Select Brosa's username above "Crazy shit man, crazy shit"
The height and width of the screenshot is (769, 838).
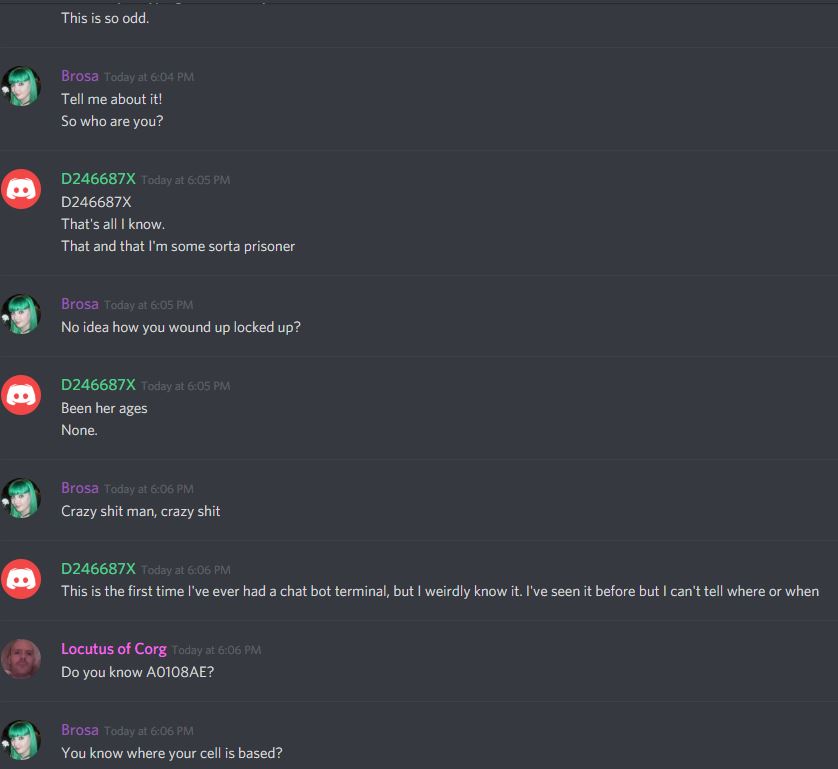pos(80,488)
